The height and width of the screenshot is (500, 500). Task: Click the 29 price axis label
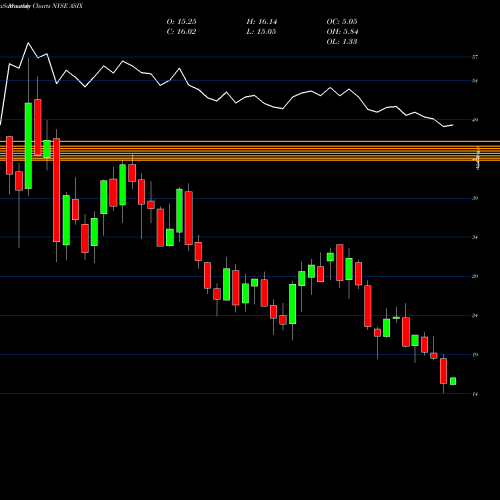pyautogui.click(x=475, y=276)
